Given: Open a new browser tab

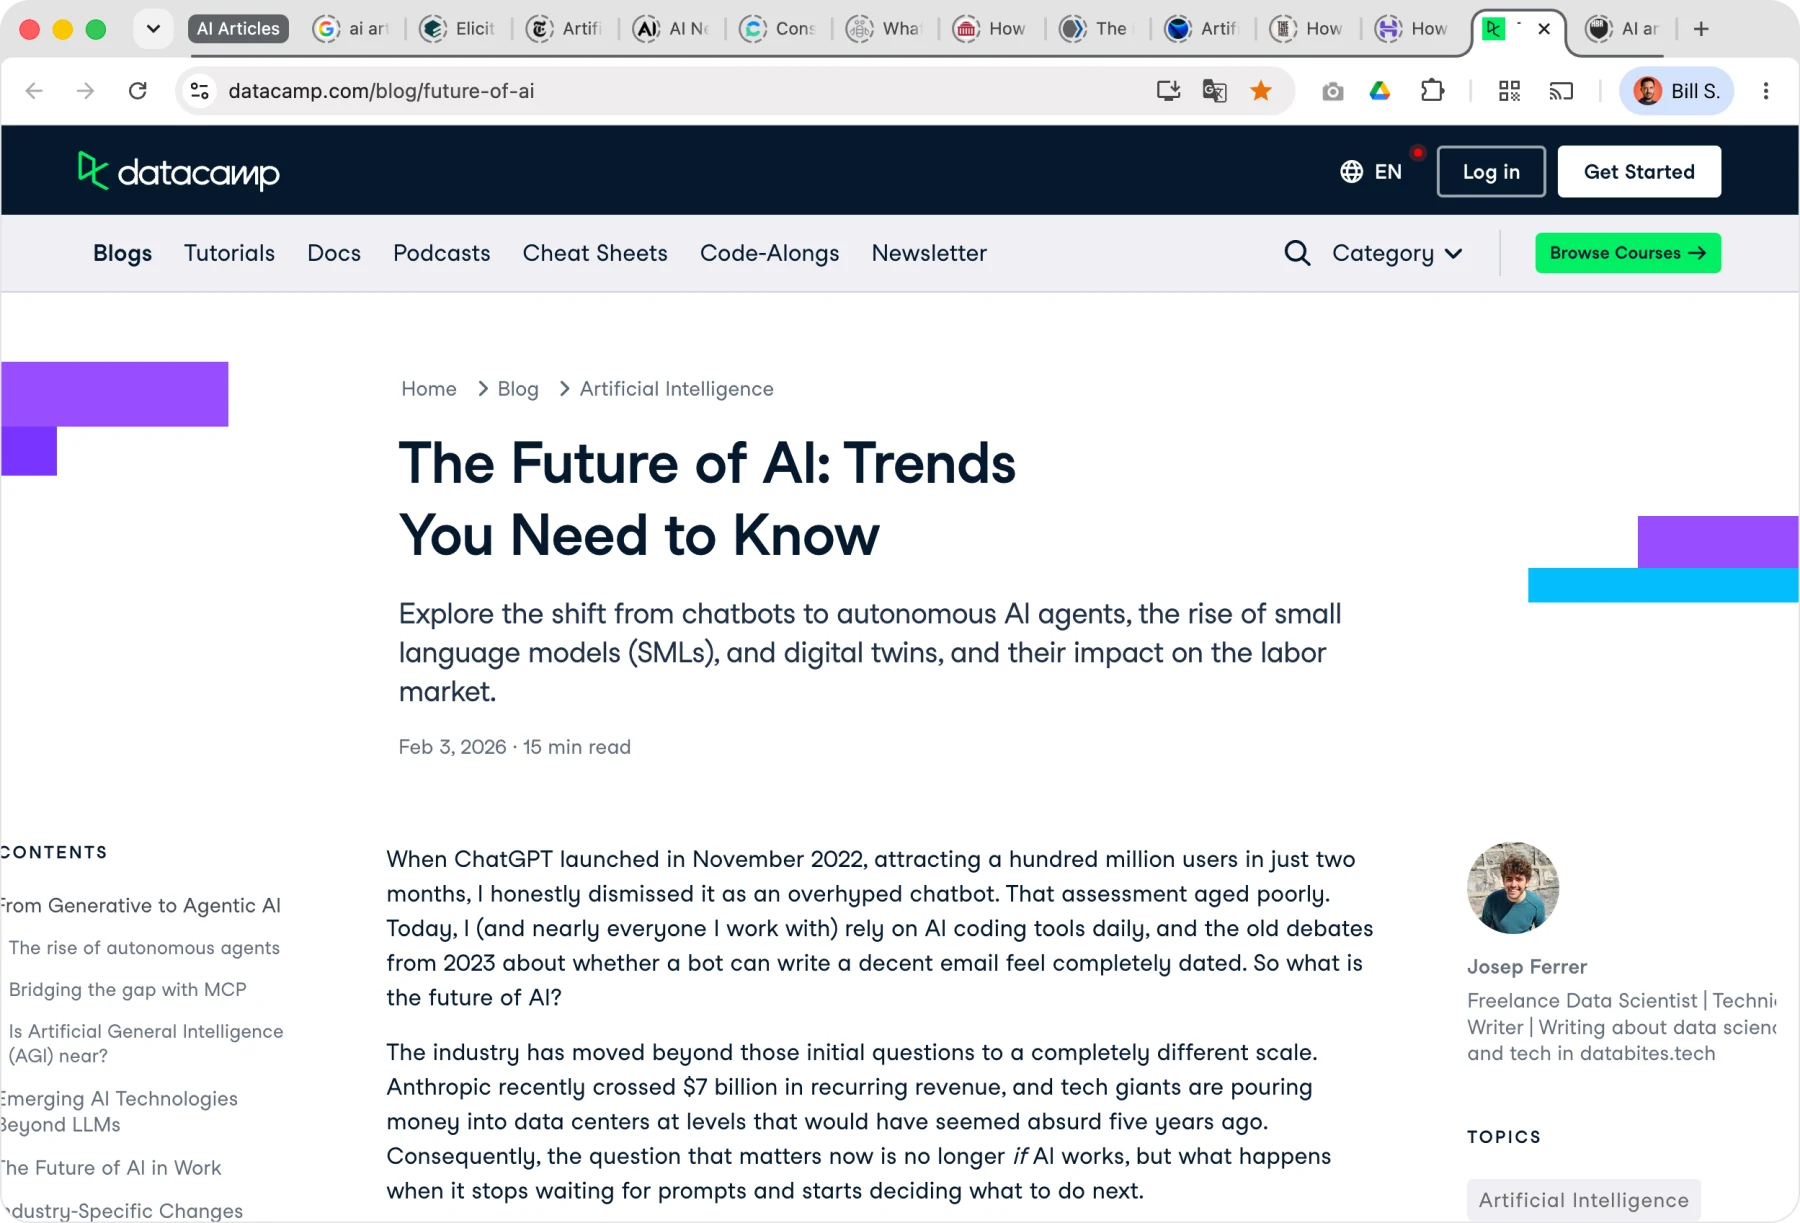Looking at the screenshot, I should click(1701, 29).
